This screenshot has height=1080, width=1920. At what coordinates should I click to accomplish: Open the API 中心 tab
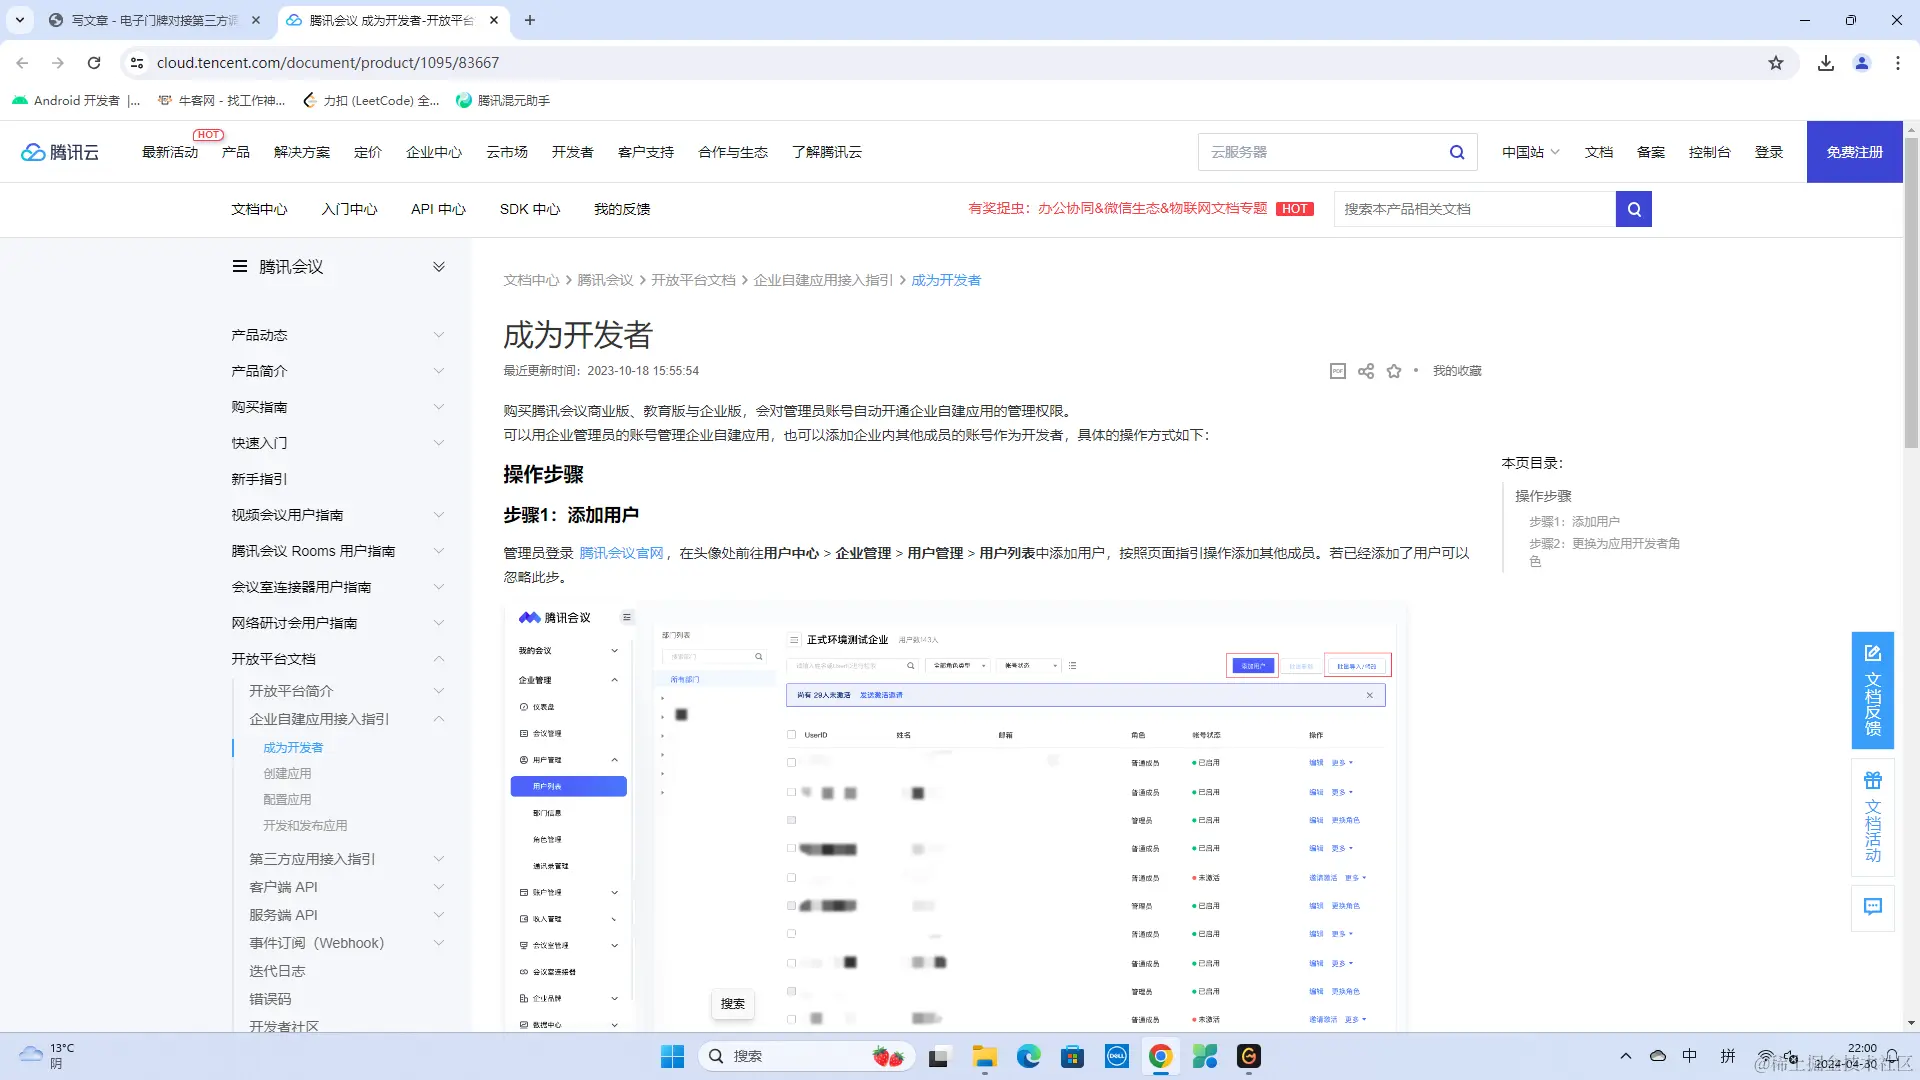438,209
